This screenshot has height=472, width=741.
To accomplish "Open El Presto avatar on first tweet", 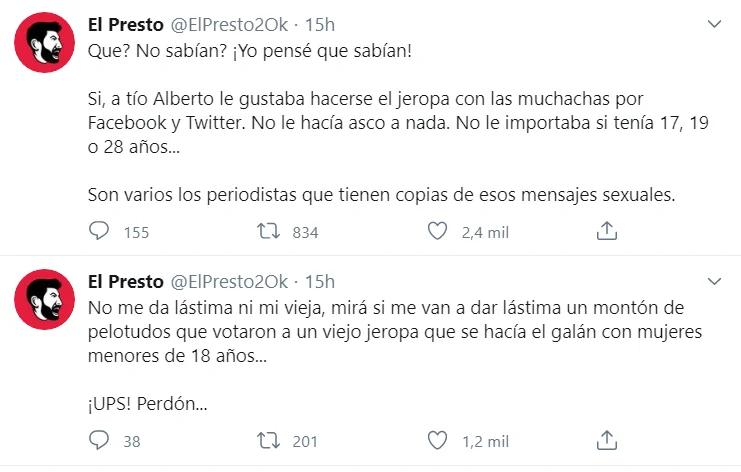I will coord(44,43).
